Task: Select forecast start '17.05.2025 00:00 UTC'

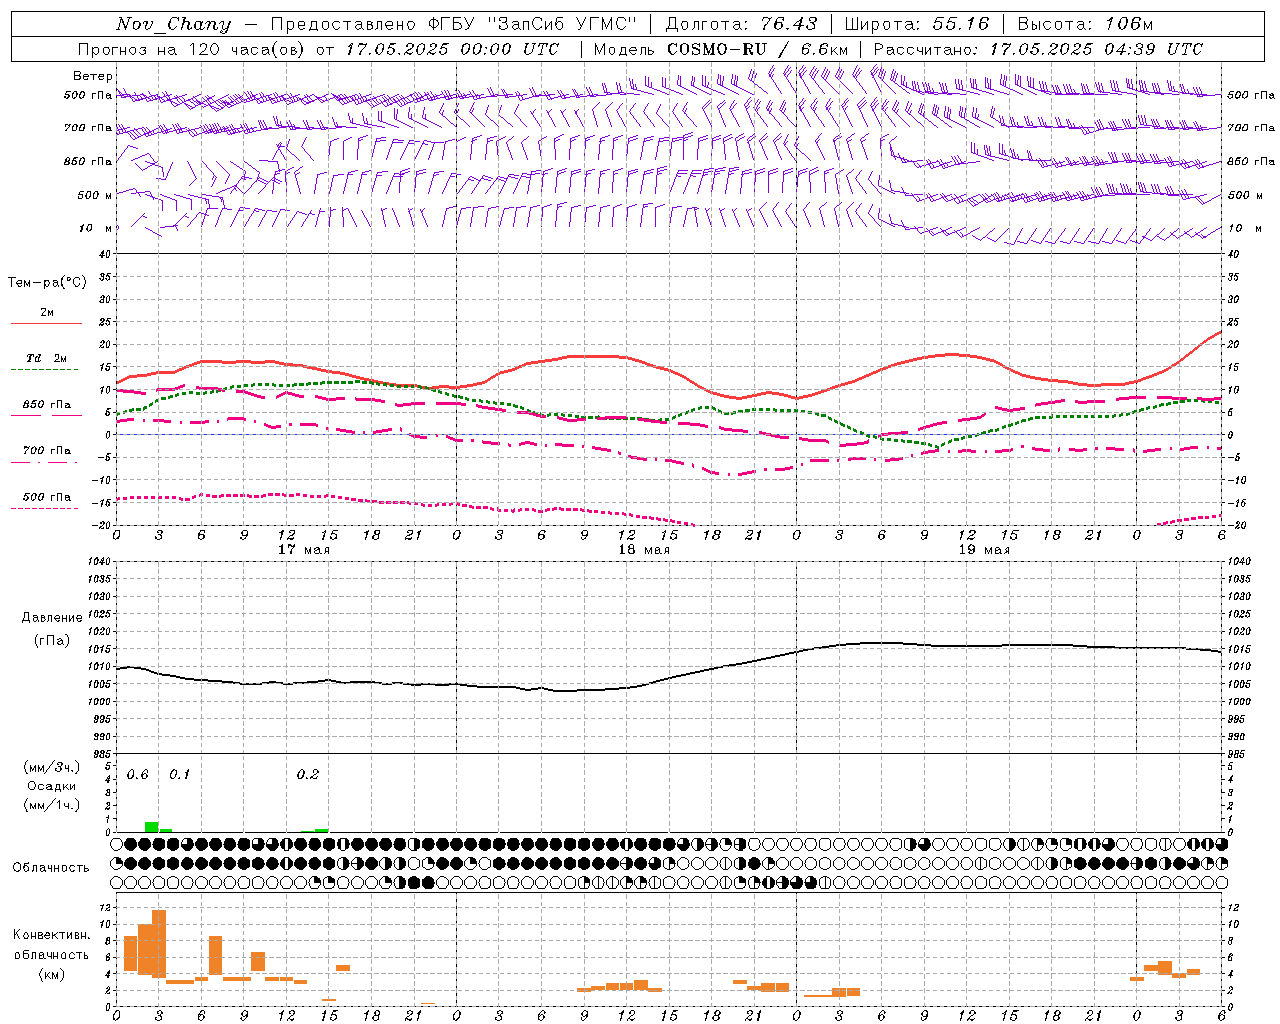Action: pos(452,49)
